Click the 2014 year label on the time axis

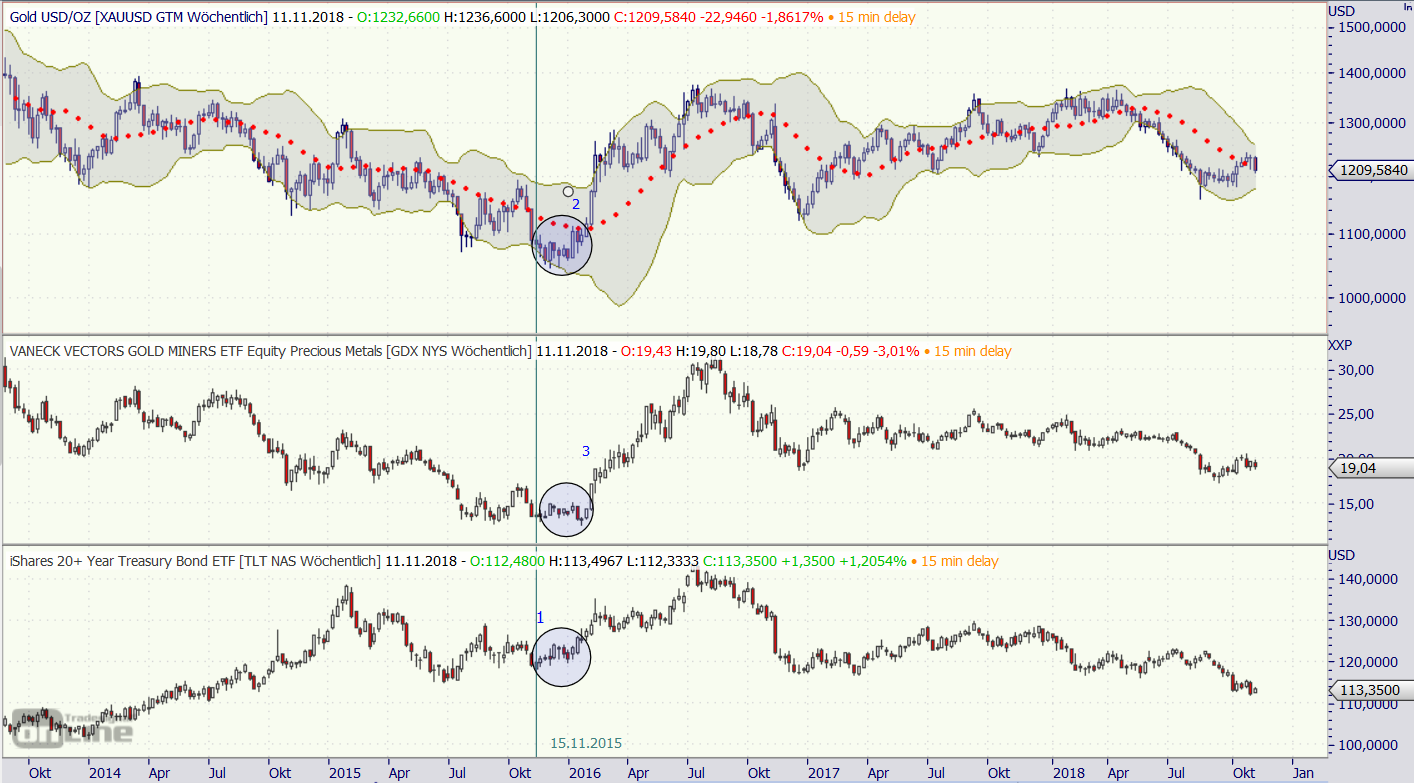(104, 773)
